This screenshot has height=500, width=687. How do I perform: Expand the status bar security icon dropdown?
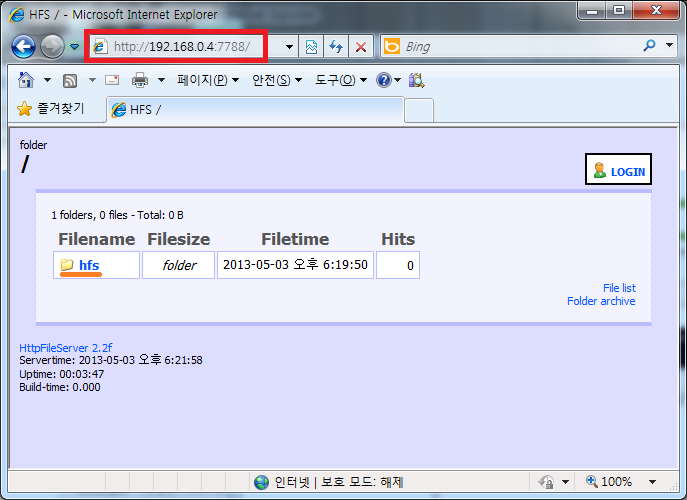(565, 482)
